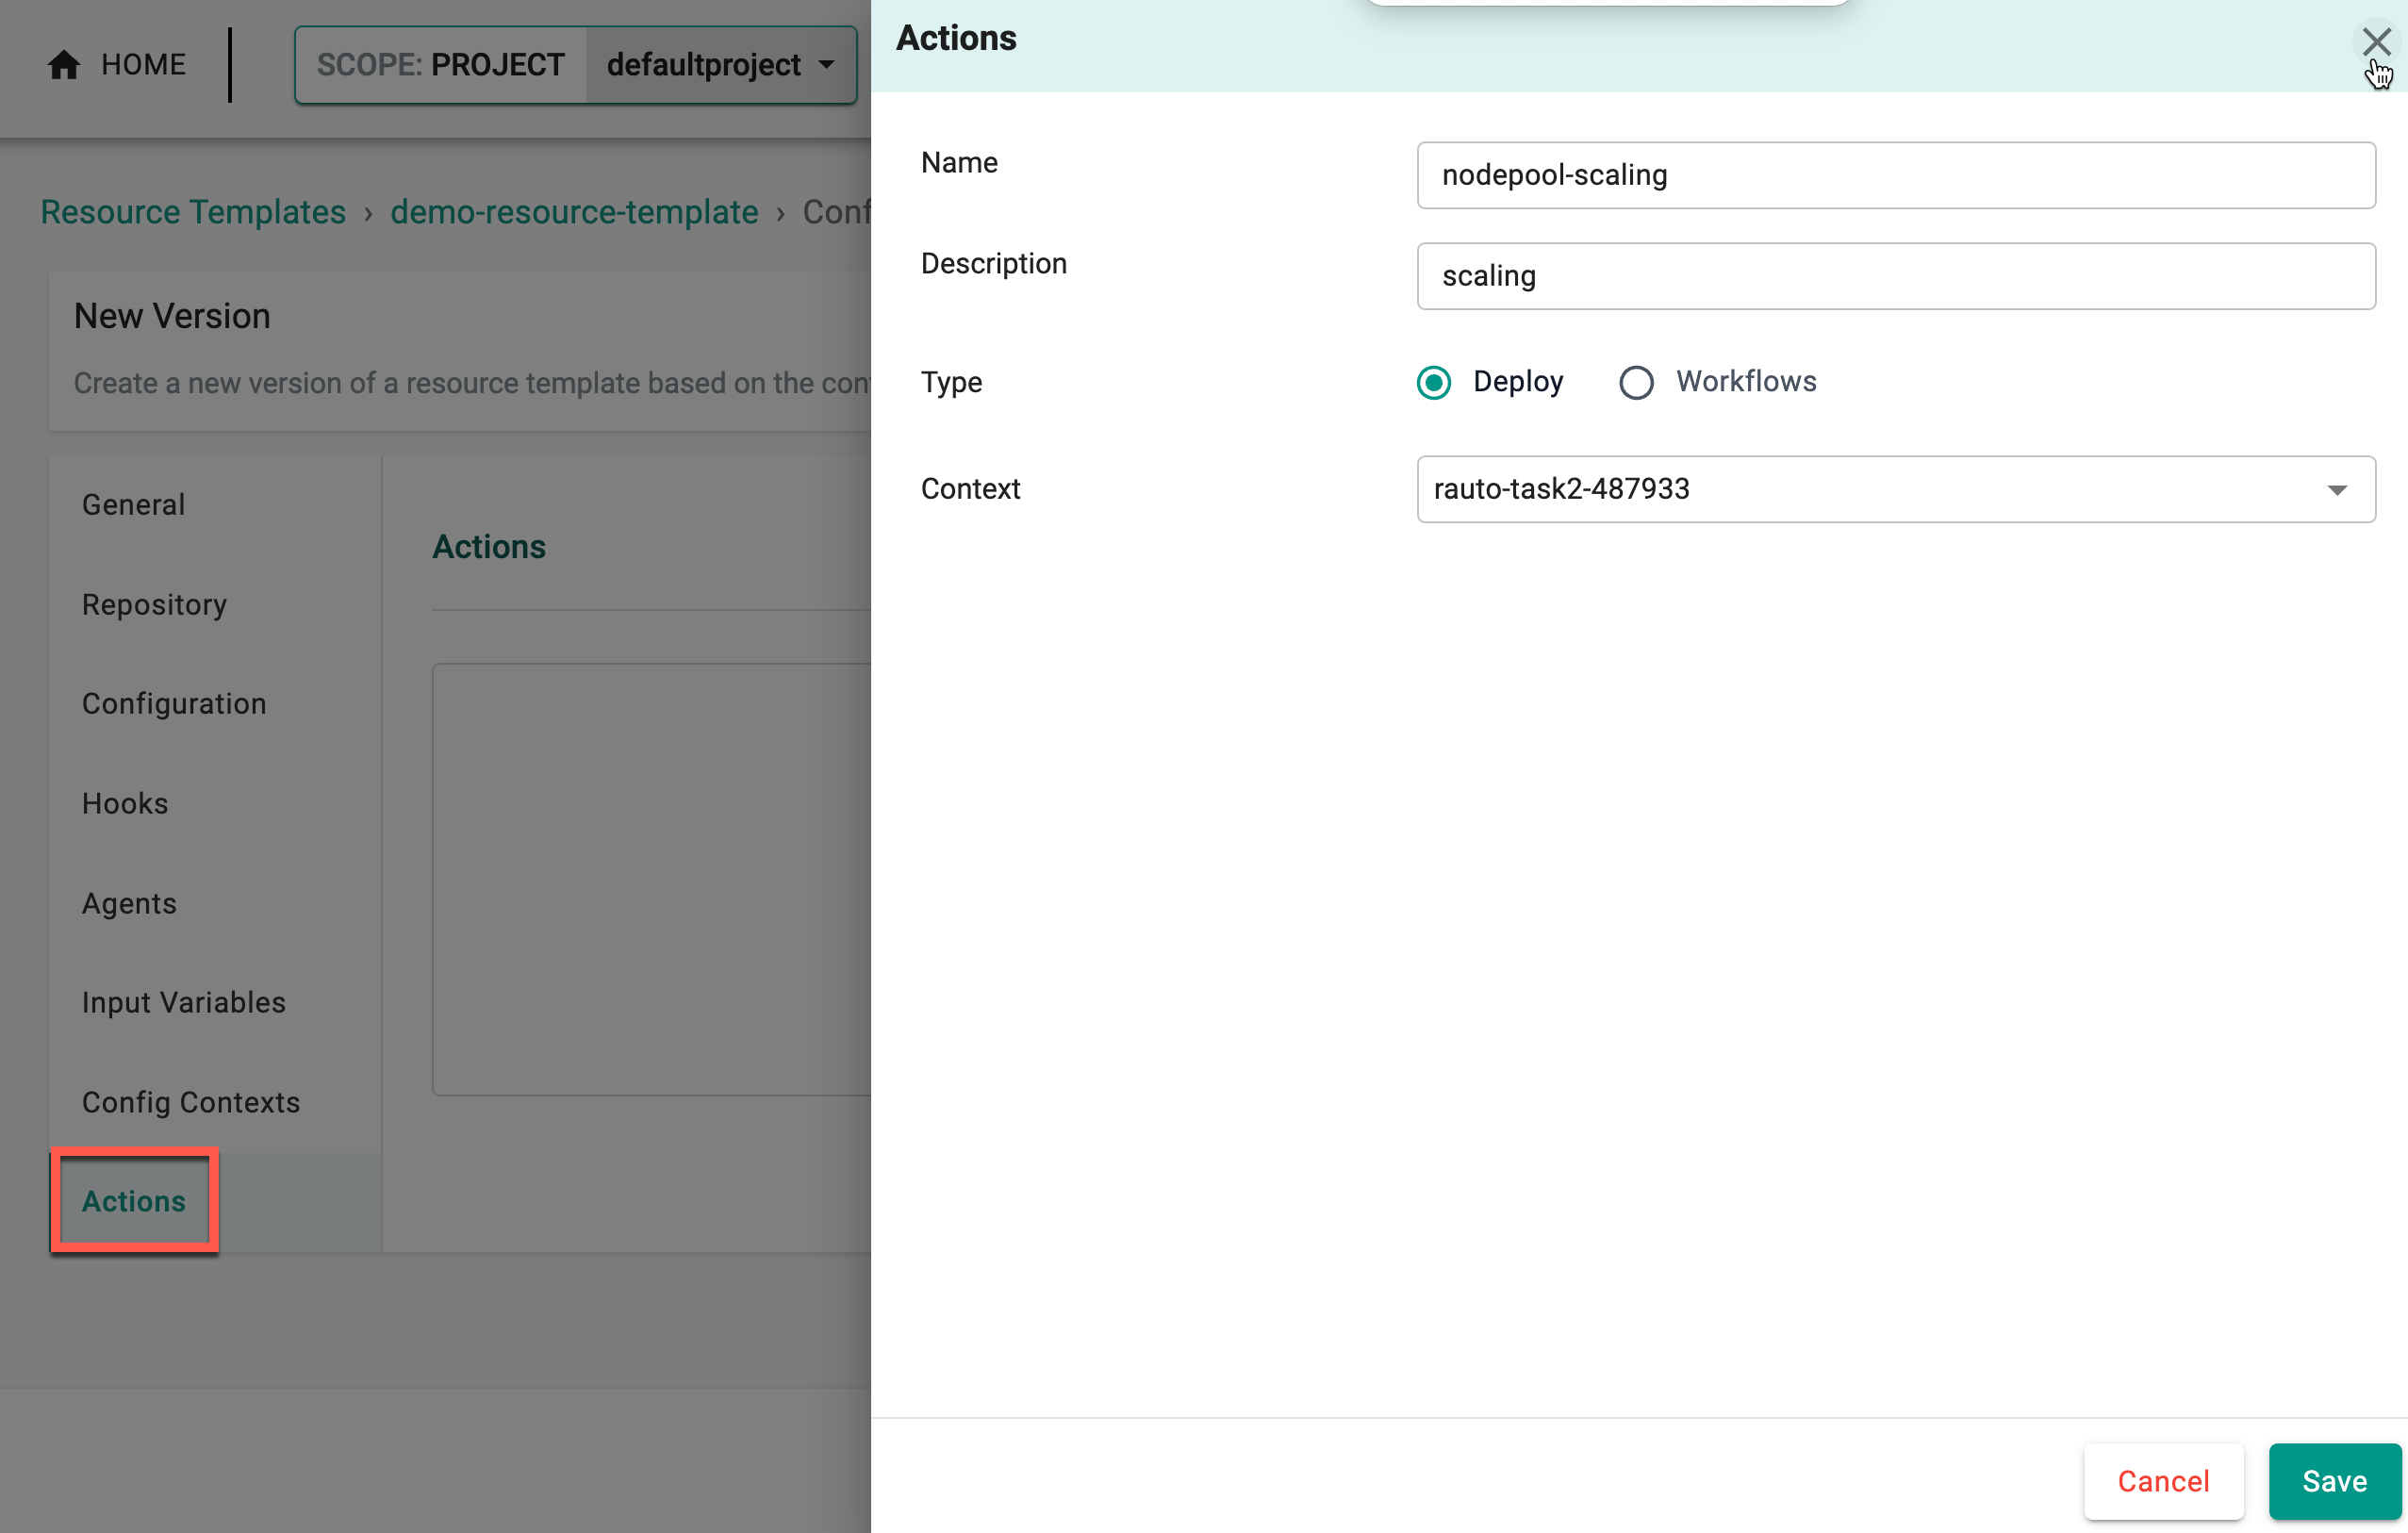Click the Description input field
The height and width of the screenshot is (1533, 2408).
[x=1899, y=275]
